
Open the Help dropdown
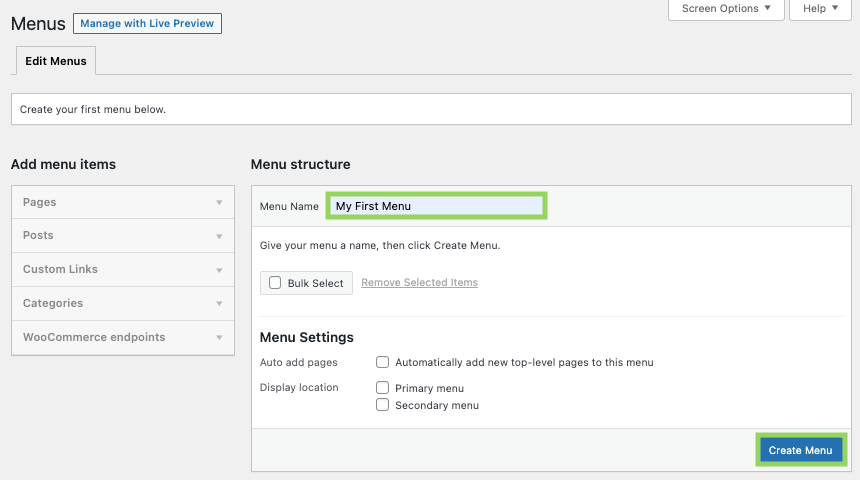(820, 9)
